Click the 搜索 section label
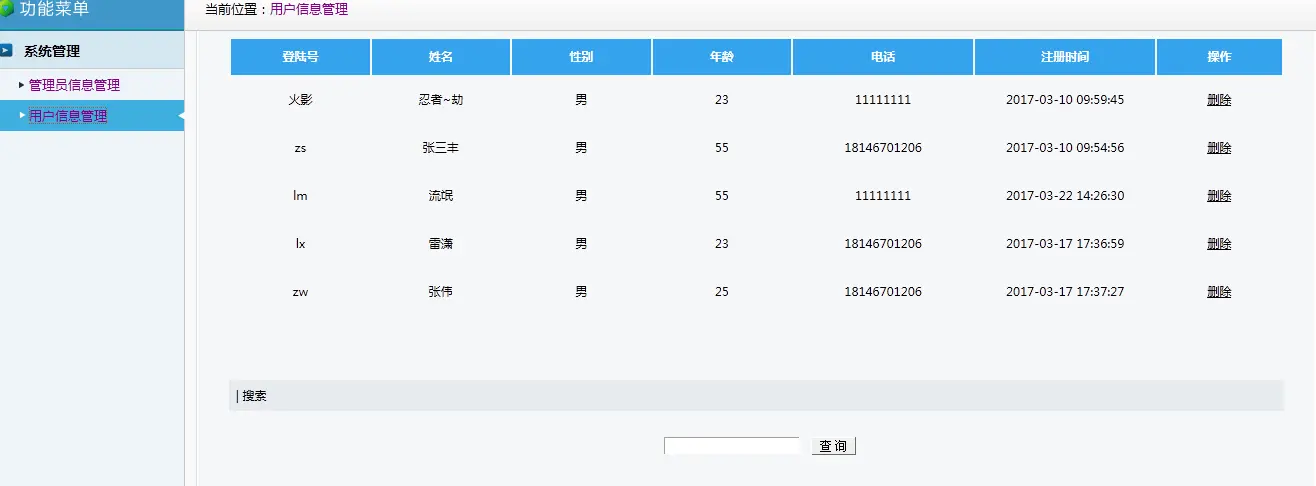This screenshot has width=1316, height=486. click(x=254, y=396)
